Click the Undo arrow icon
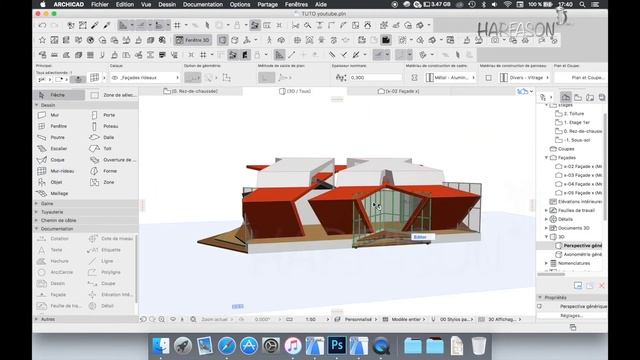This screenshot has width=640, height=360. 42,25
